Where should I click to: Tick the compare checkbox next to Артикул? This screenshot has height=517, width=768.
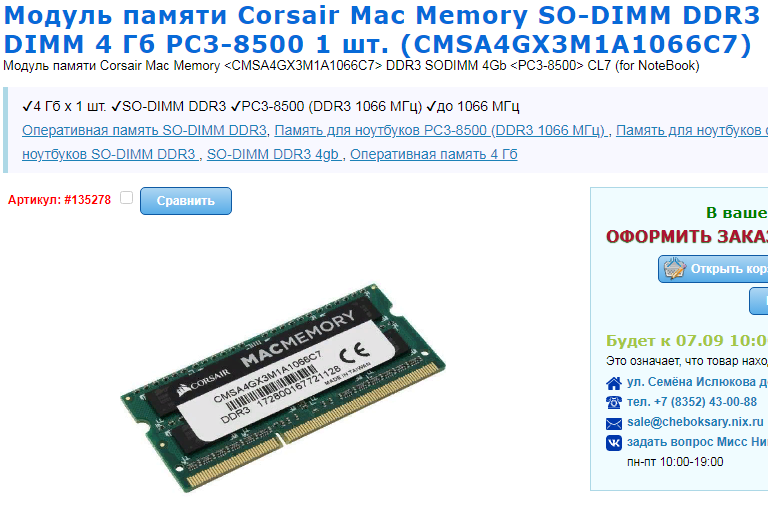126,197
